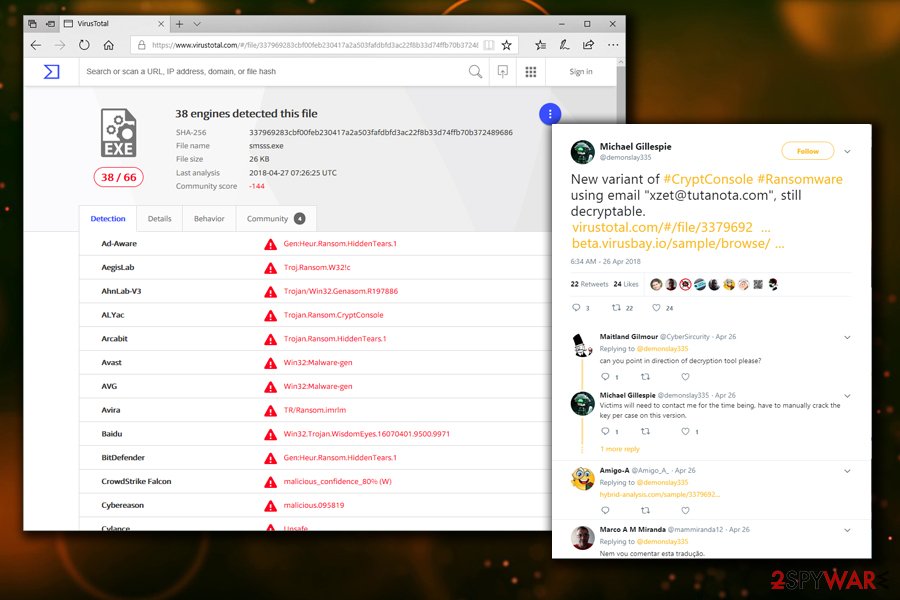This screenshot has height=600, width=900.
Task: Switch to the Details tab
Action: 160,219
